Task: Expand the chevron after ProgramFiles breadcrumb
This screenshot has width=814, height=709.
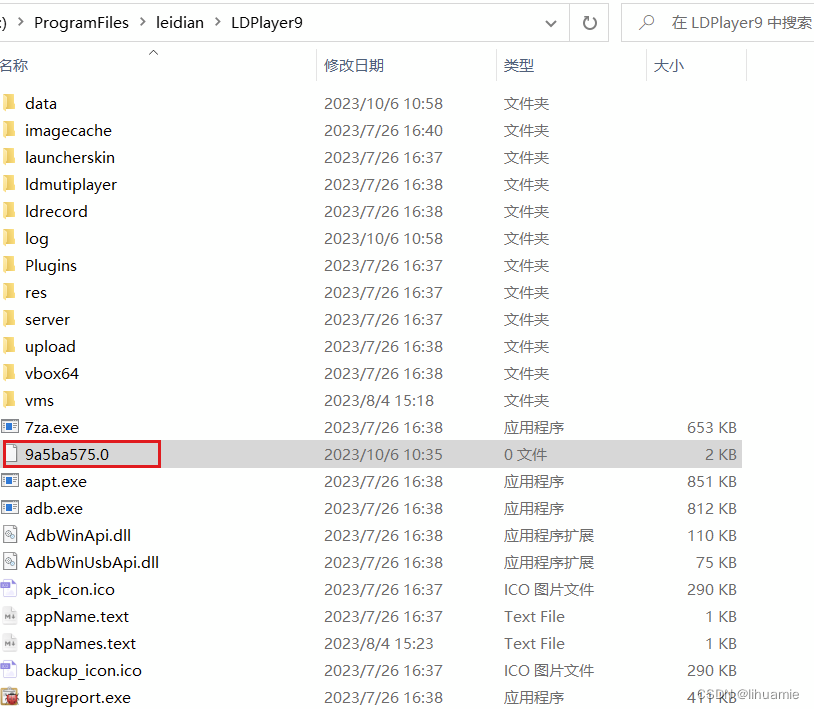Action: pos(142,22)
